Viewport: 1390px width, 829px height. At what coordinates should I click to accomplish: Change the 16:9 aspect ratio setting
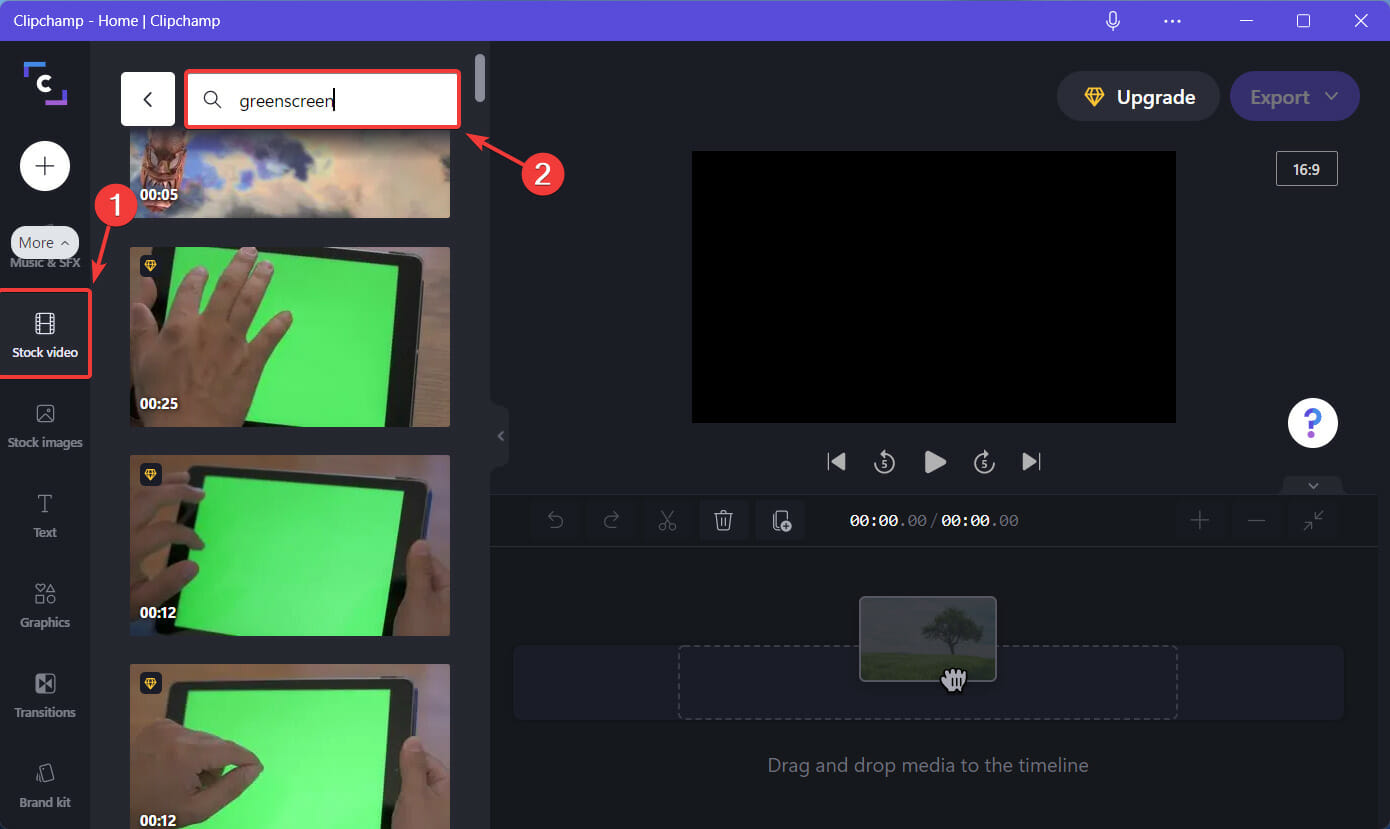click(1306, 168)
